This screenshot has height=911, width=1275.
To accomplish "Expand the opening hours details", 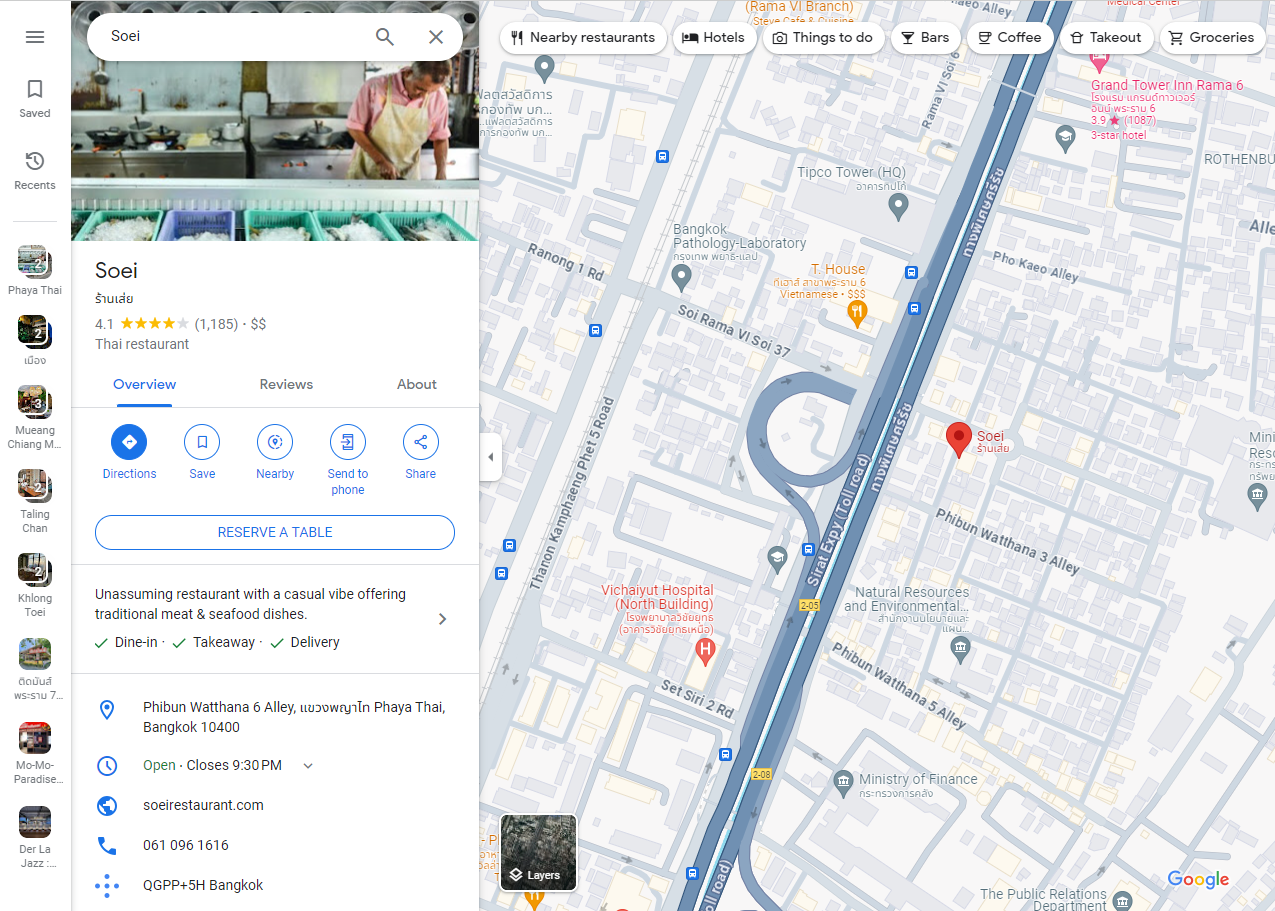I will (308, 765).
